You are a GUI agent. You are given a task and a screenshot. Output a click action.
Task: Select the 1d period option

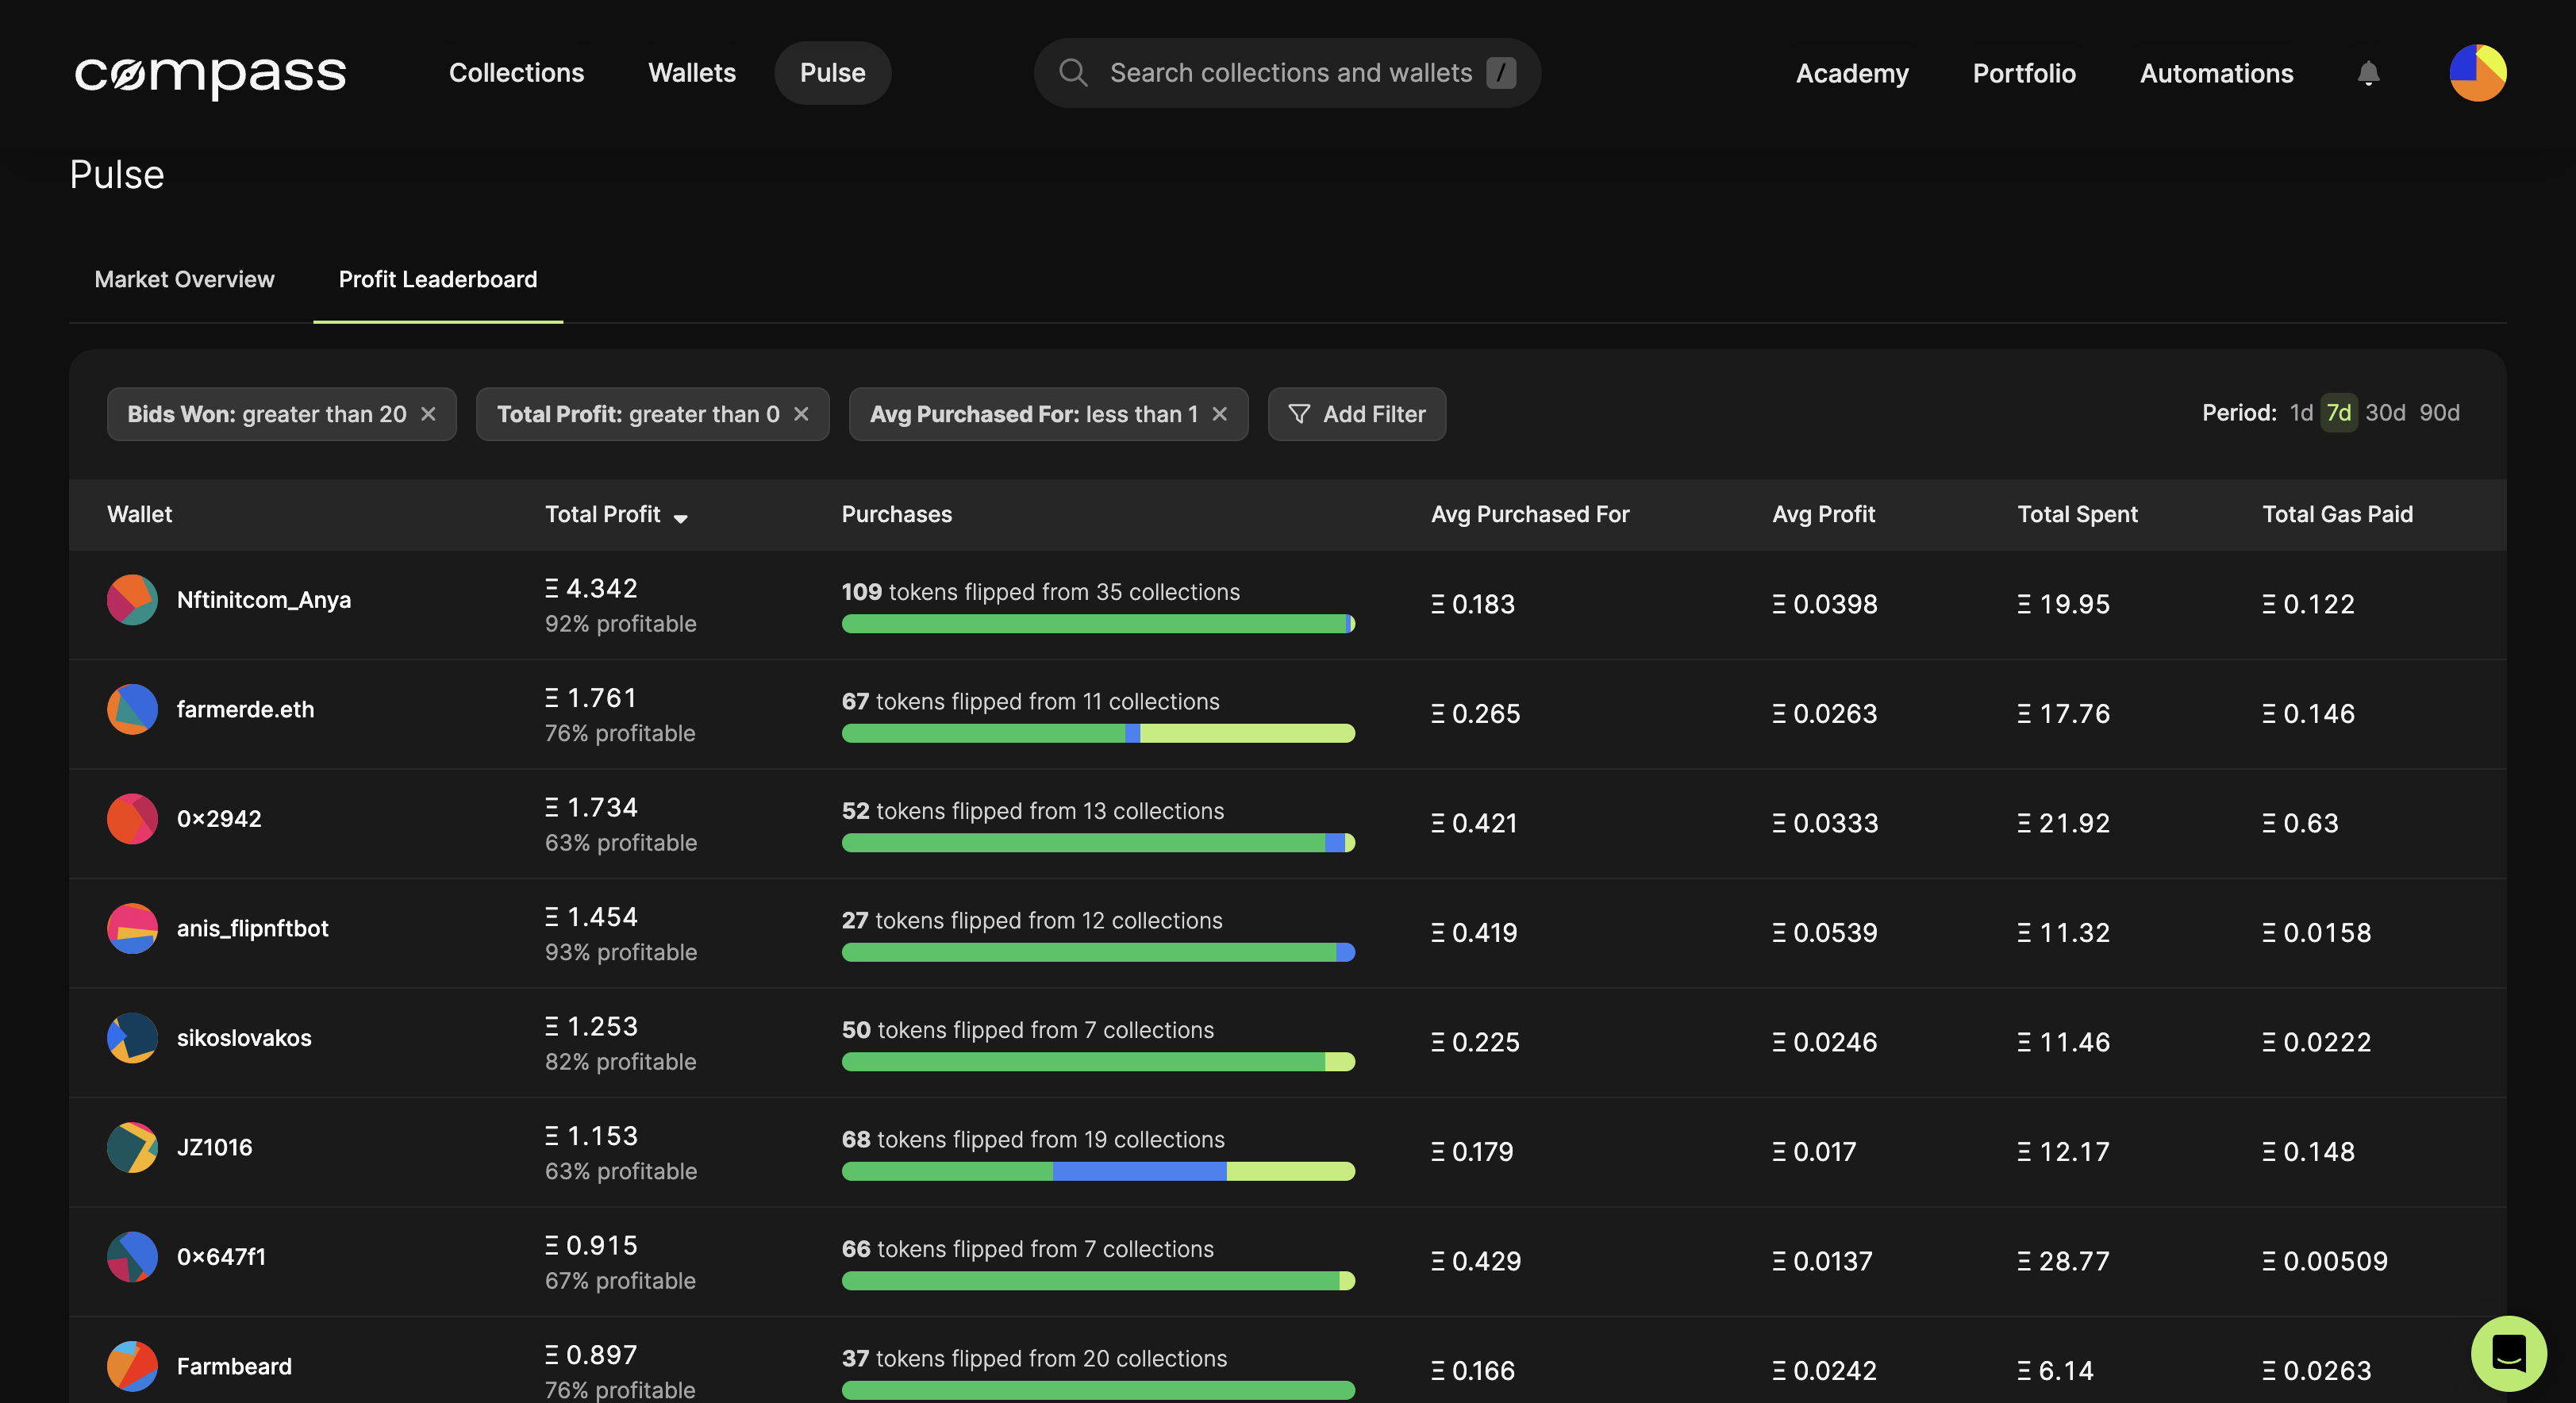[2300, 413]
